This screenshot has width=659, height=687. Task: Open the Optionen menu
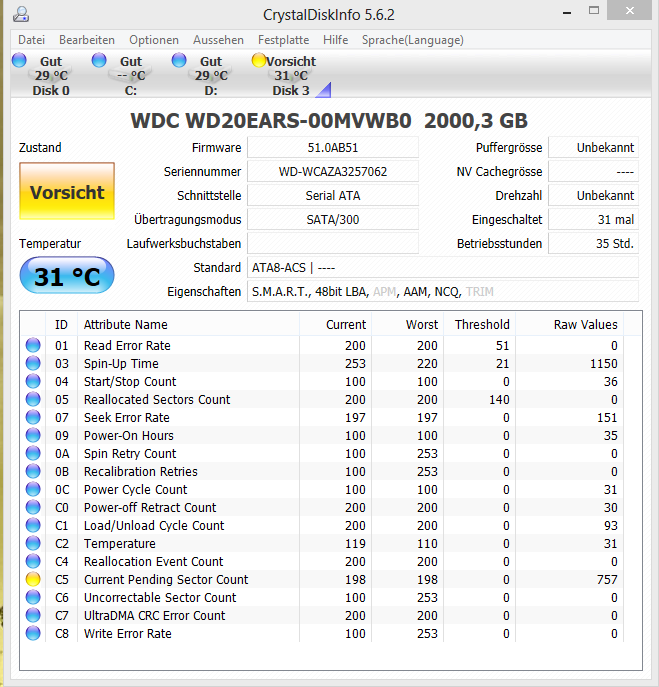(154, 40)
